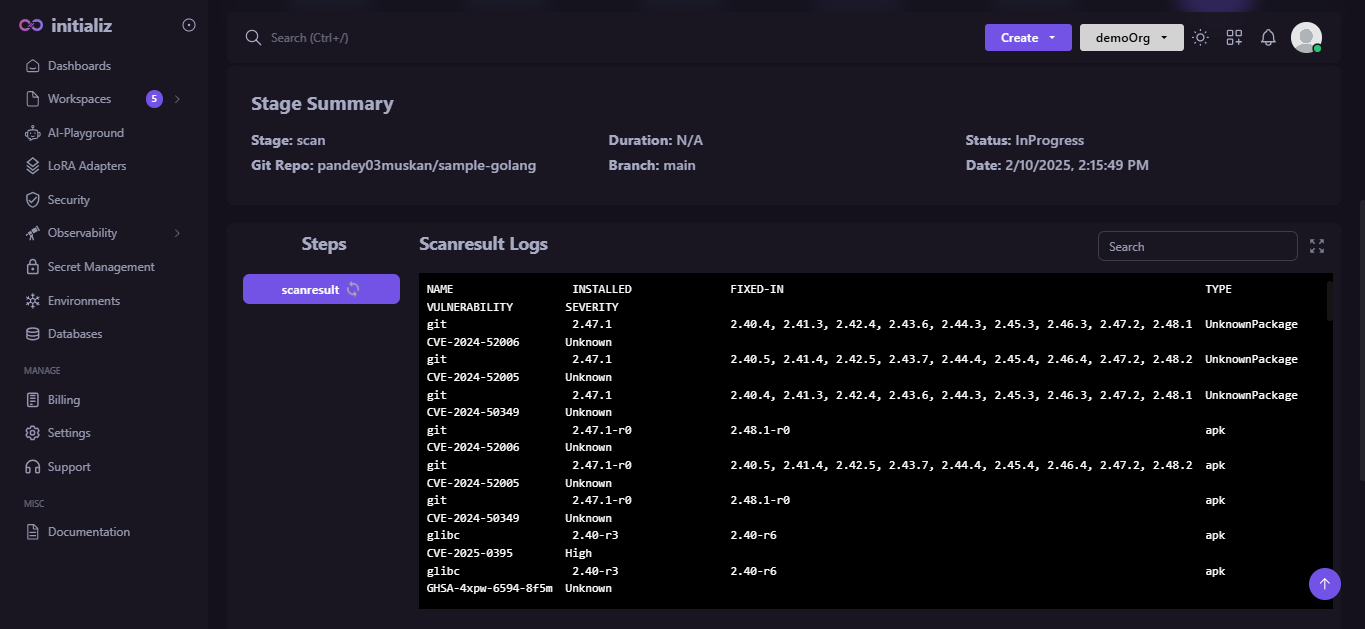Click the Security shield icon
This screenshot has height=629, width=1365.
point(31,200)
